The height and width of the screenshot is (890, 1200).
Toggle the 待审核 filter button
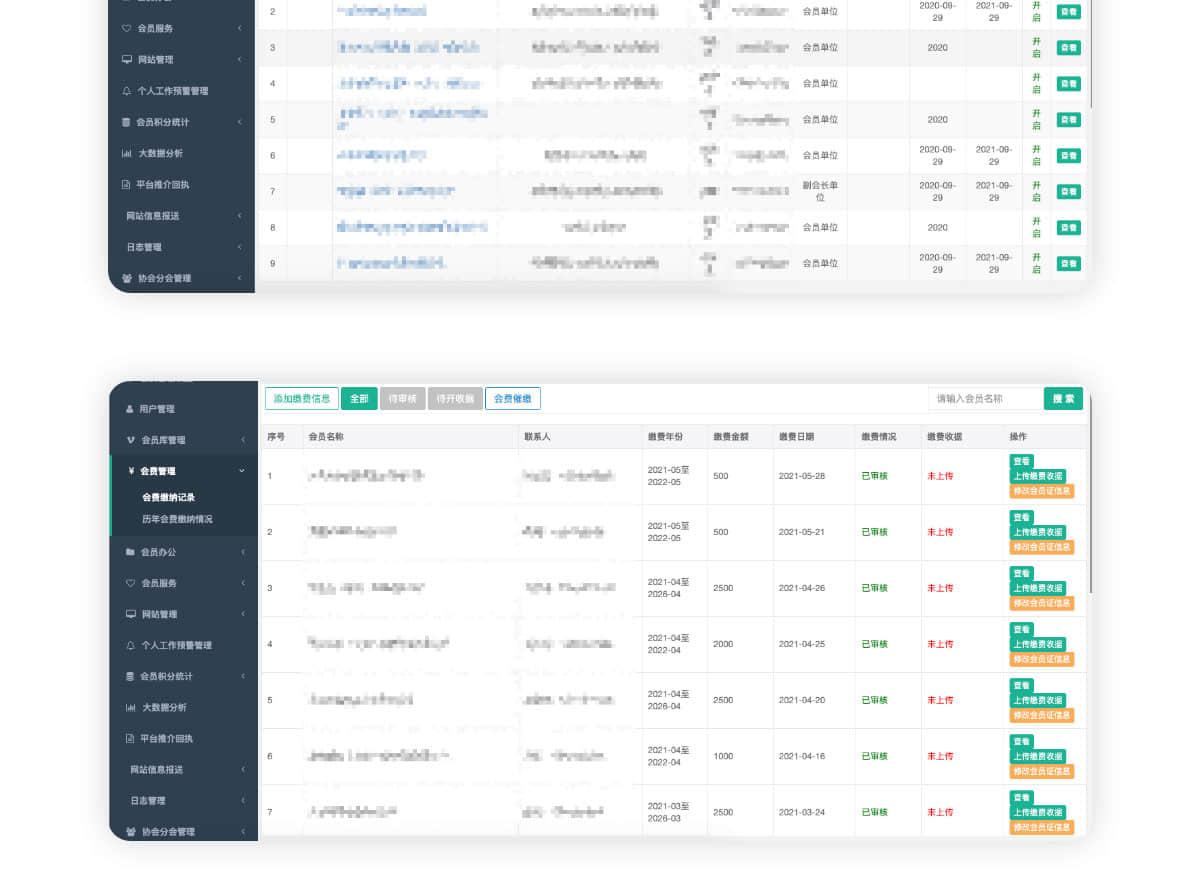[x=402, y=399]
